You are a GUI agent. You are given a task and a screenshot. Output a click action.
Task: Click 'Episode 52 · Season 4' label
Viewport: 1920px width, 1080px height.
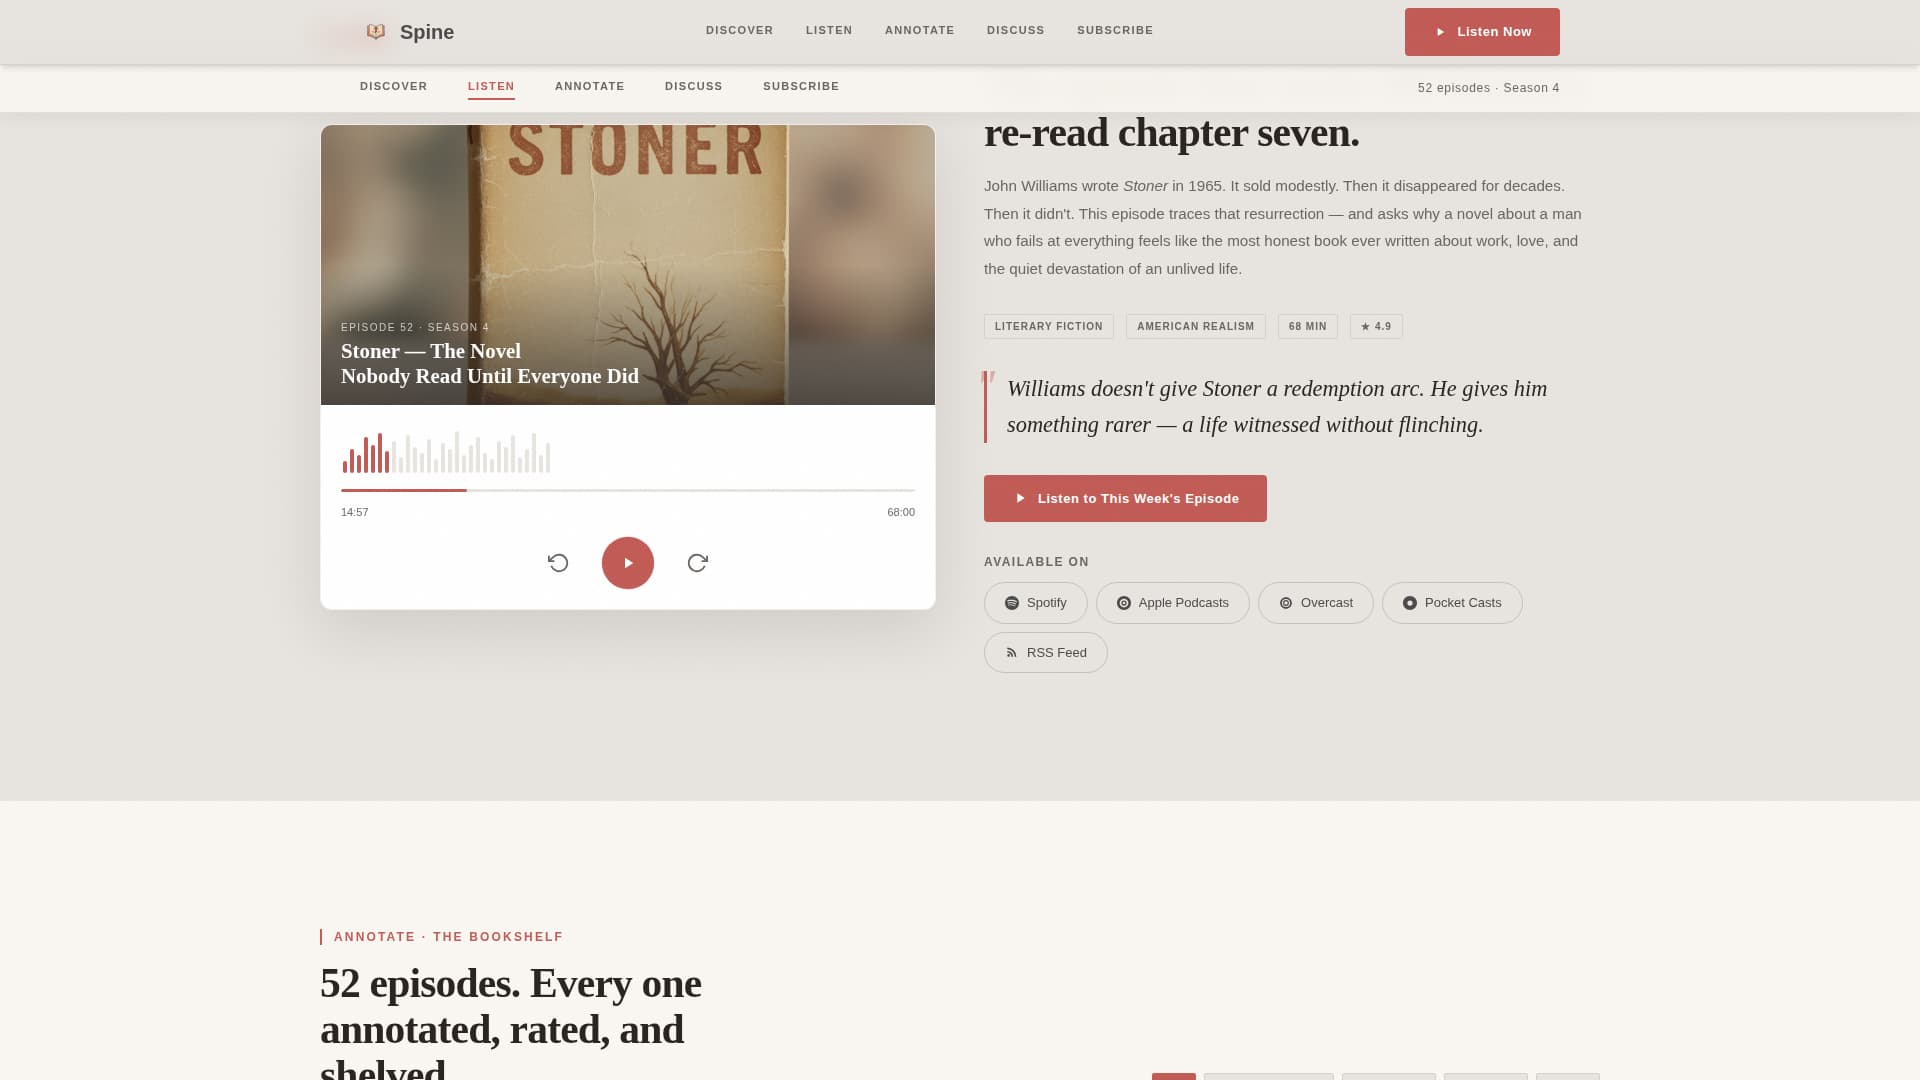point(415,327)
